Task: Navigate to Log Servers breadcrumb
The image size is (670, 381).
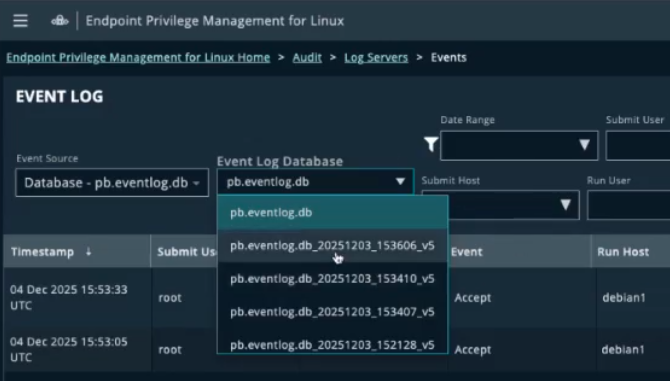Action: pyautogui.click(x=376, y=57)
